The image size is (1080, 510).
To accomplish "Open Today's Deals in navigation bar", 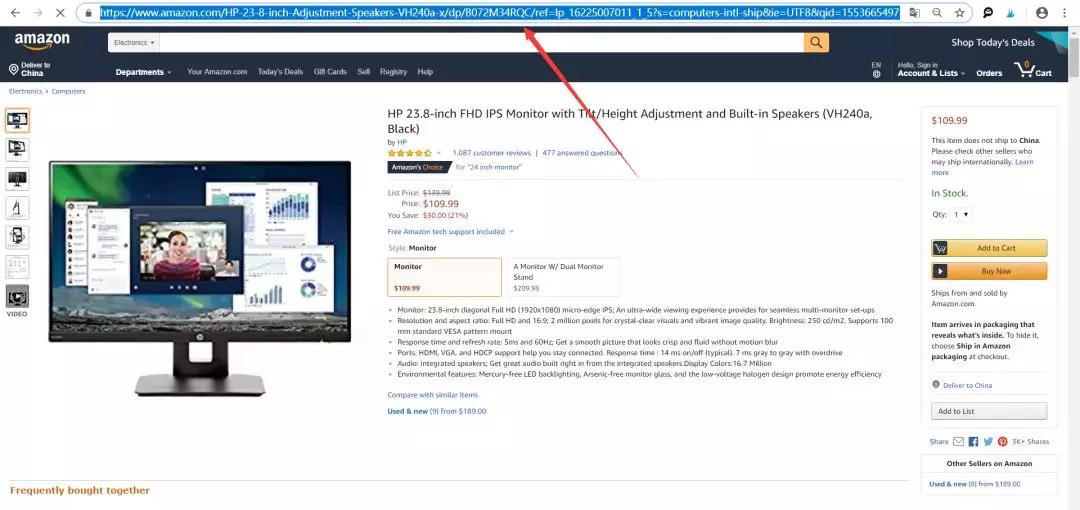I will [x=280, y=72].
